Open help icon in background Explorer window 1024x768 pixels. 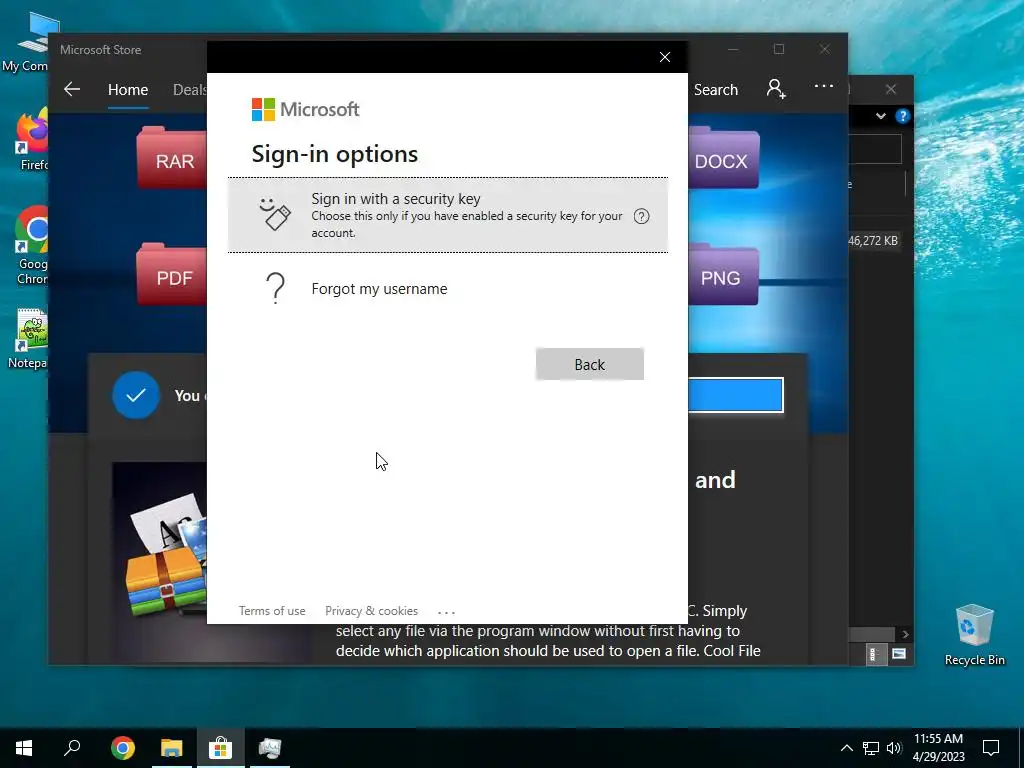pyautogui.click(x=903, y=116)
